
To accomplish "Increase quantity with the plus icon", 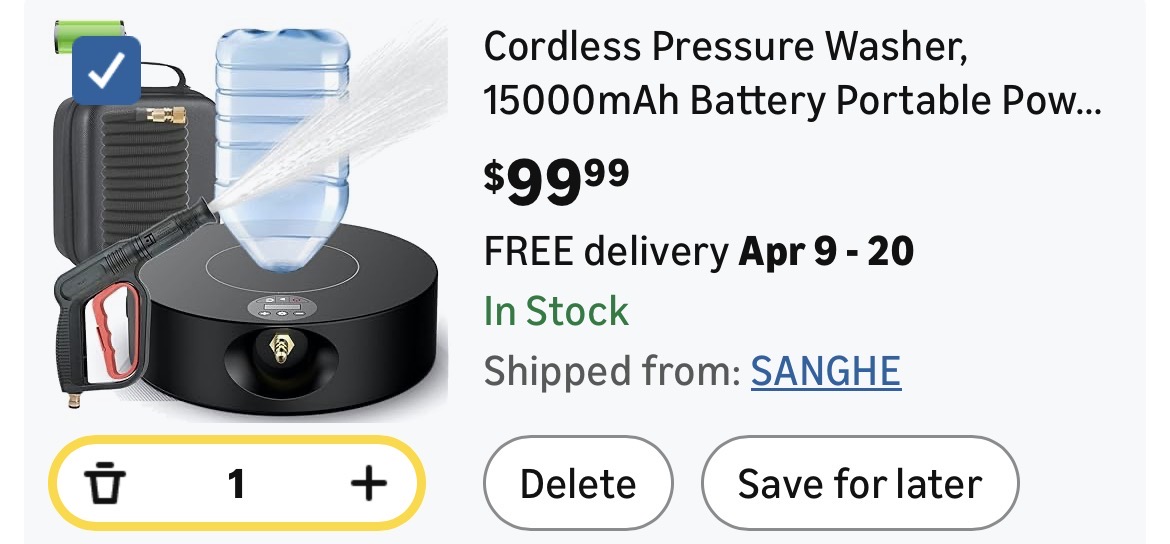I will pyautogui.click(x=368, y=485).
